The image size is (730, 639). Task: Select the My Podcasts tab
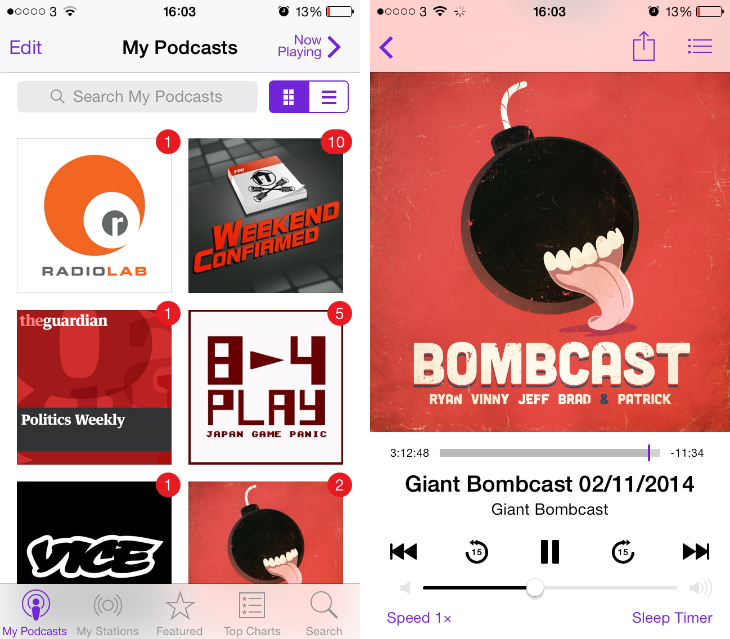click(35, 612)
